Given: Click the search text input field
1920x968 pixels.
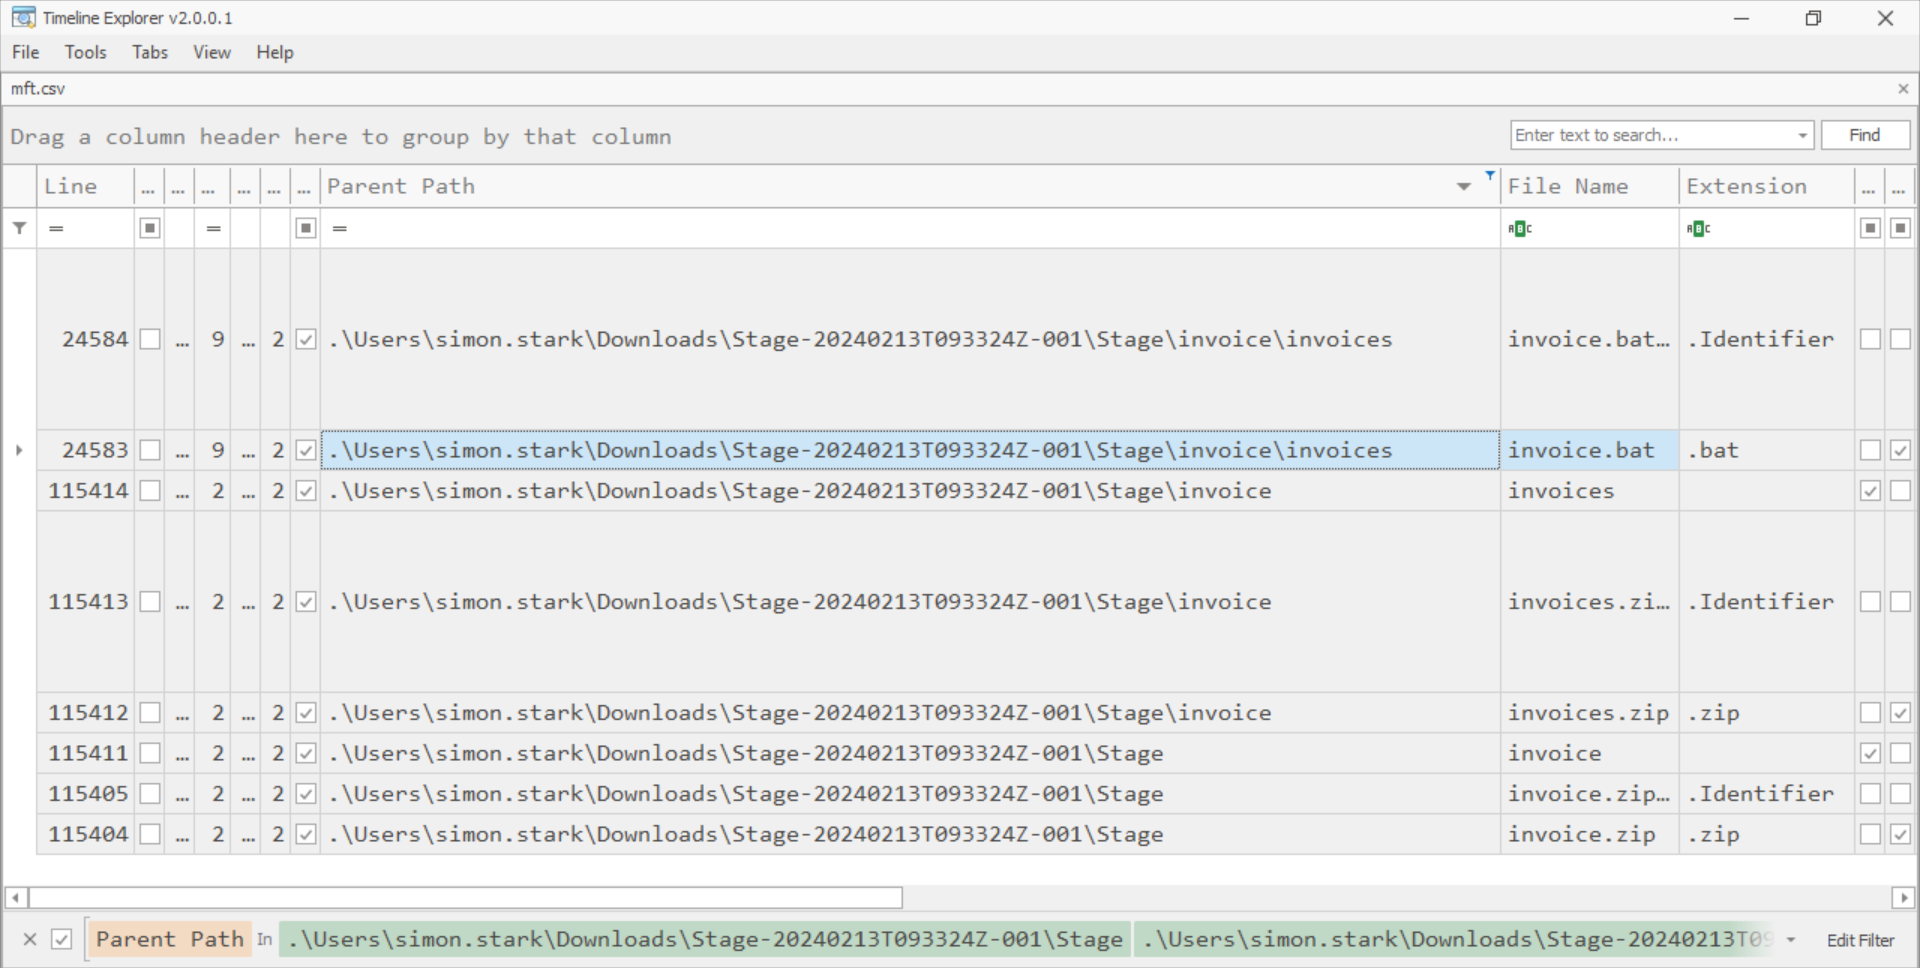Looking at the screenshot, I should point(1652,135).
